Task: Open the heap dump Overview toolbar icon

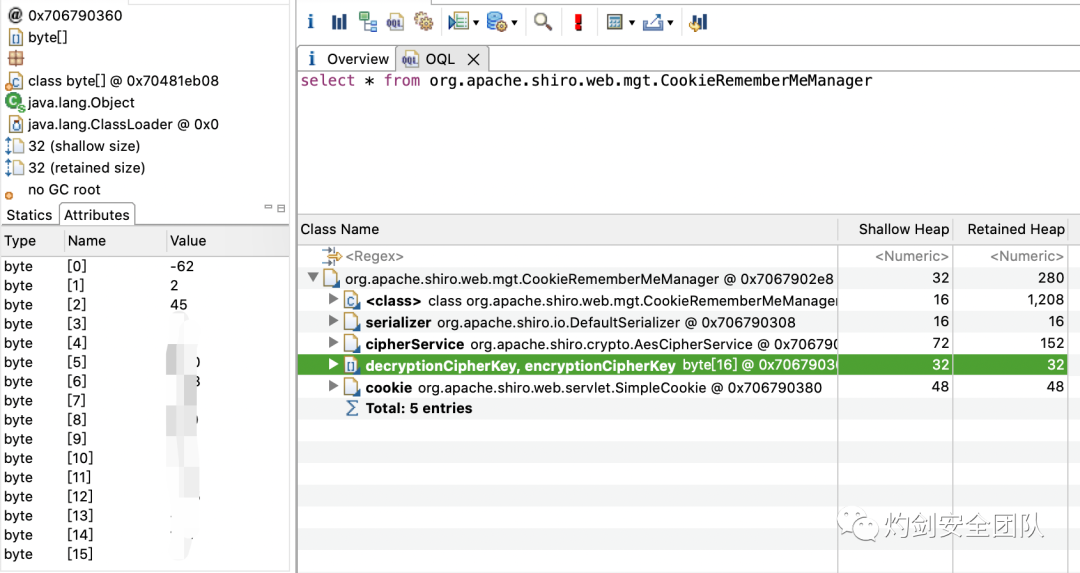Action: (311, 22)
